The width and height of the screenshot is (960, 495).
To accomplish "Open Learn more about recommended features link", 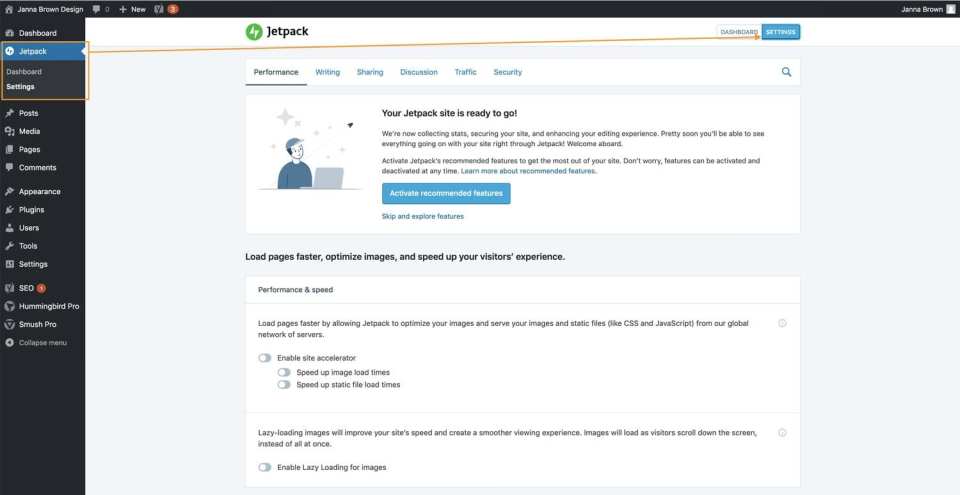I will point(528,171).
